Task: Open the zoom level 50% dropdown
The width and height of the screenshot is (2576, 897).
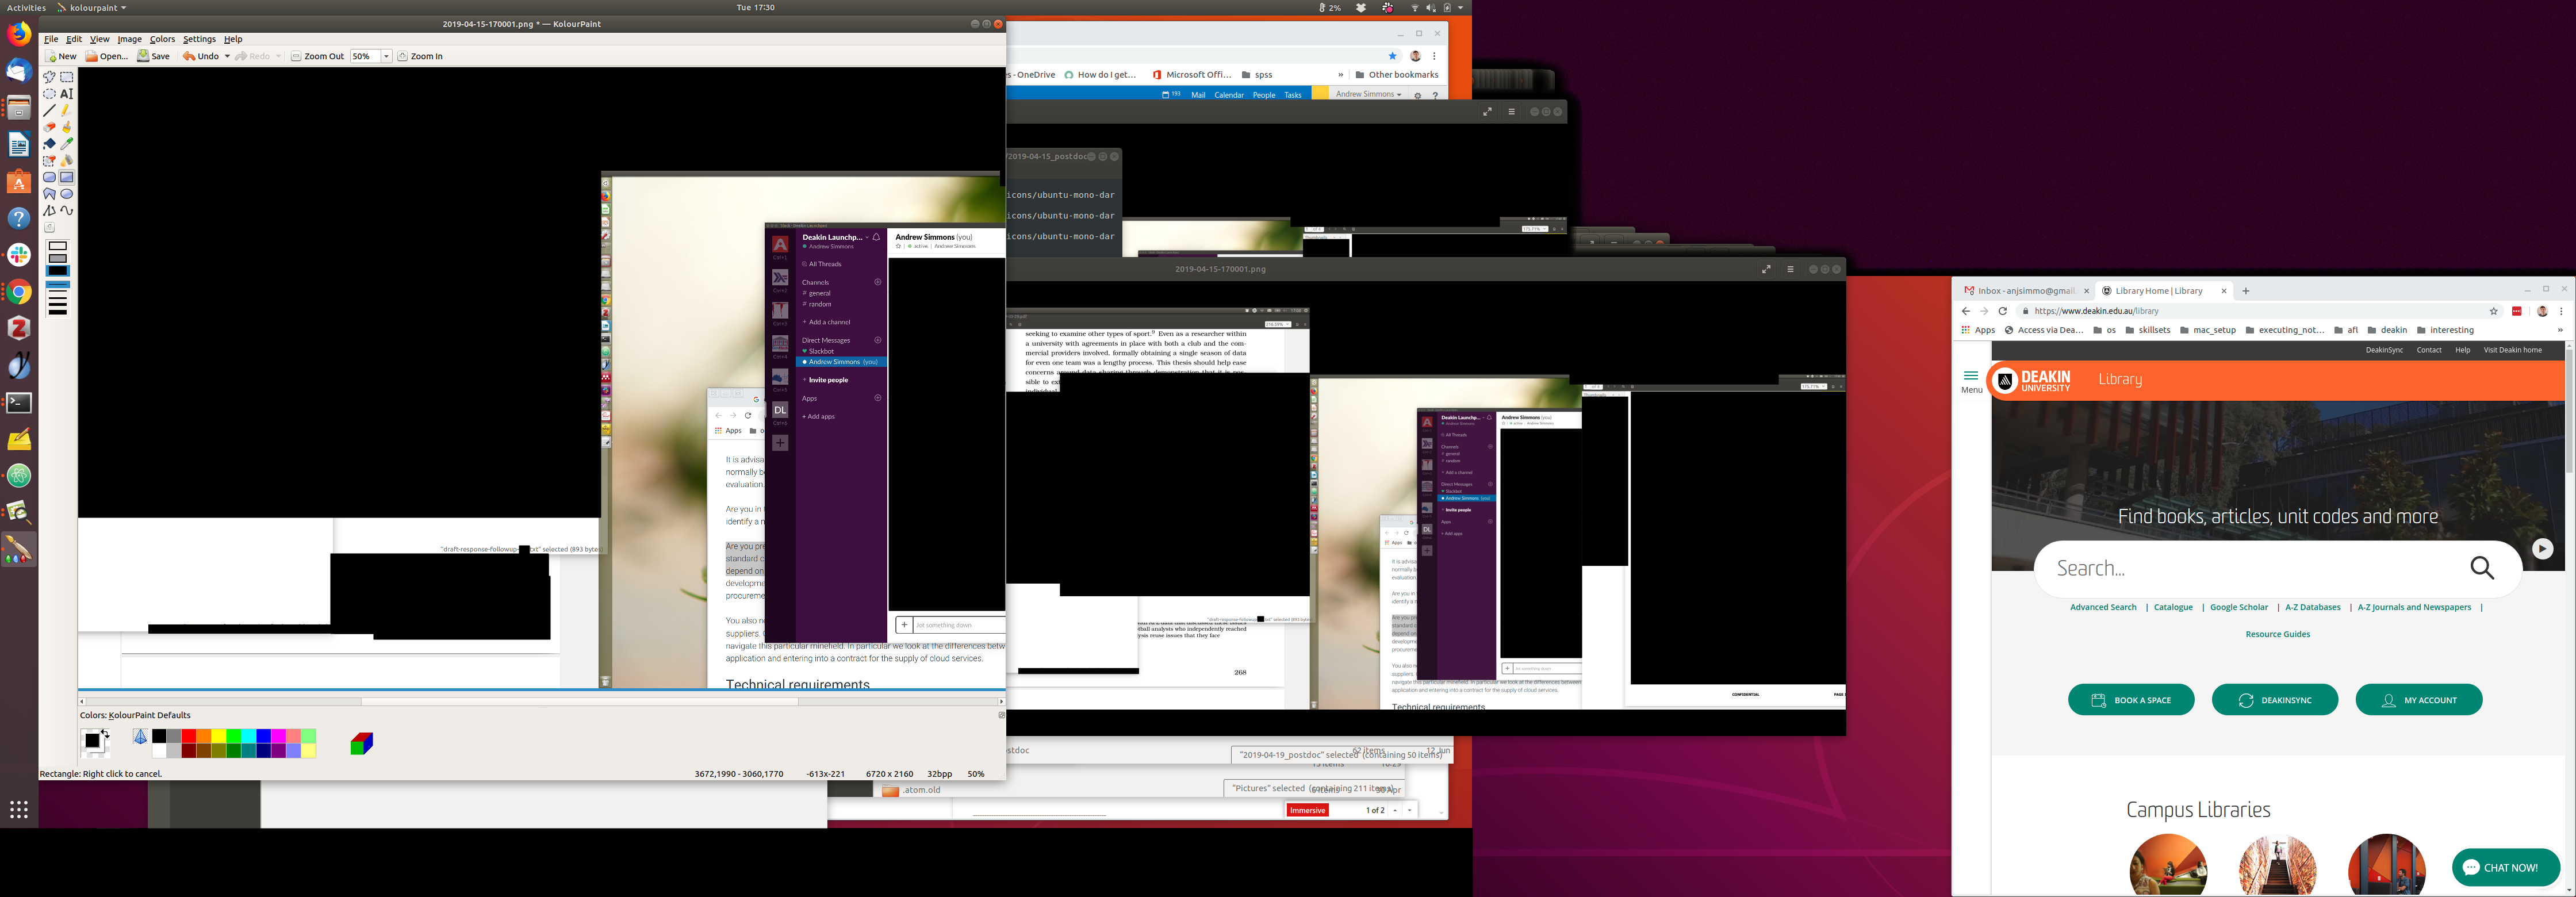Action: click(387, 57)
